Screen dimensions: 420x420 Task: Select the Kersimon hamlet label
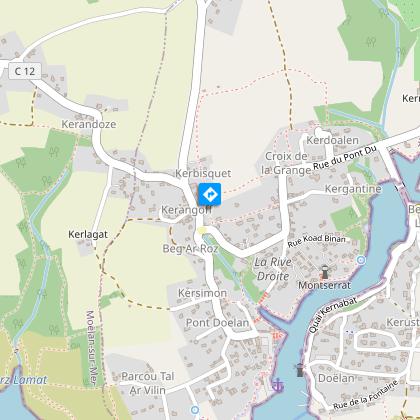[x=202, y=293]
